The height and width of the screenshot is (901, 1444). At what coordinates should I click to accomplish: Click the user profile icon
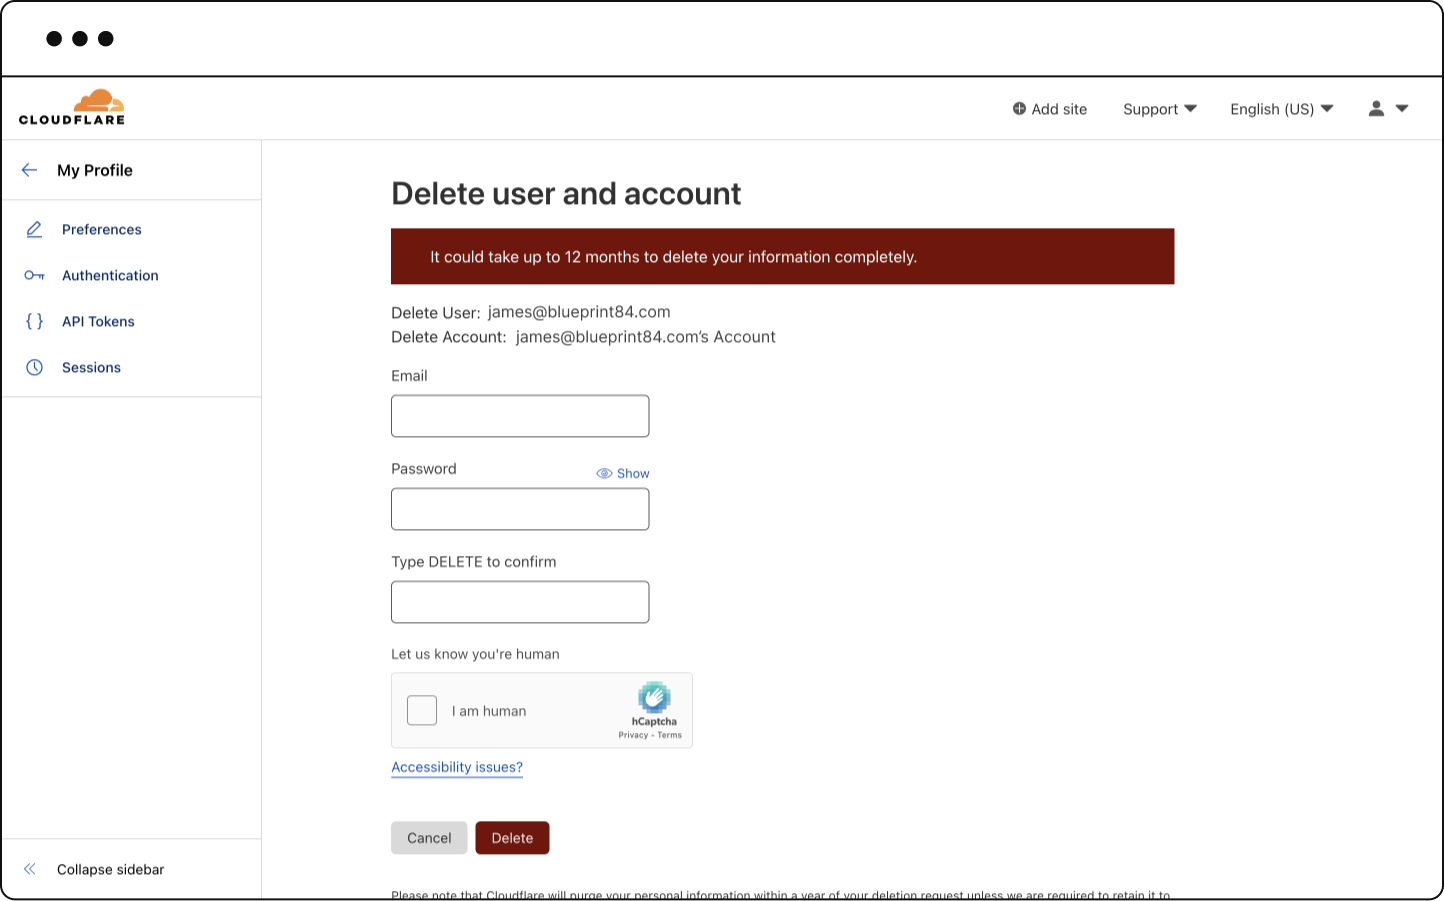[x=1376, y=109]
